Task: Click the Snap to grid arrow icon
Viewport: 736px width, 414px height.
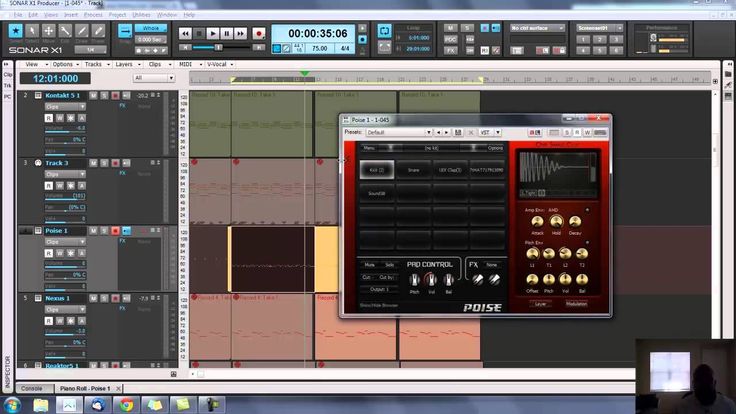Action: pos(125,31)
